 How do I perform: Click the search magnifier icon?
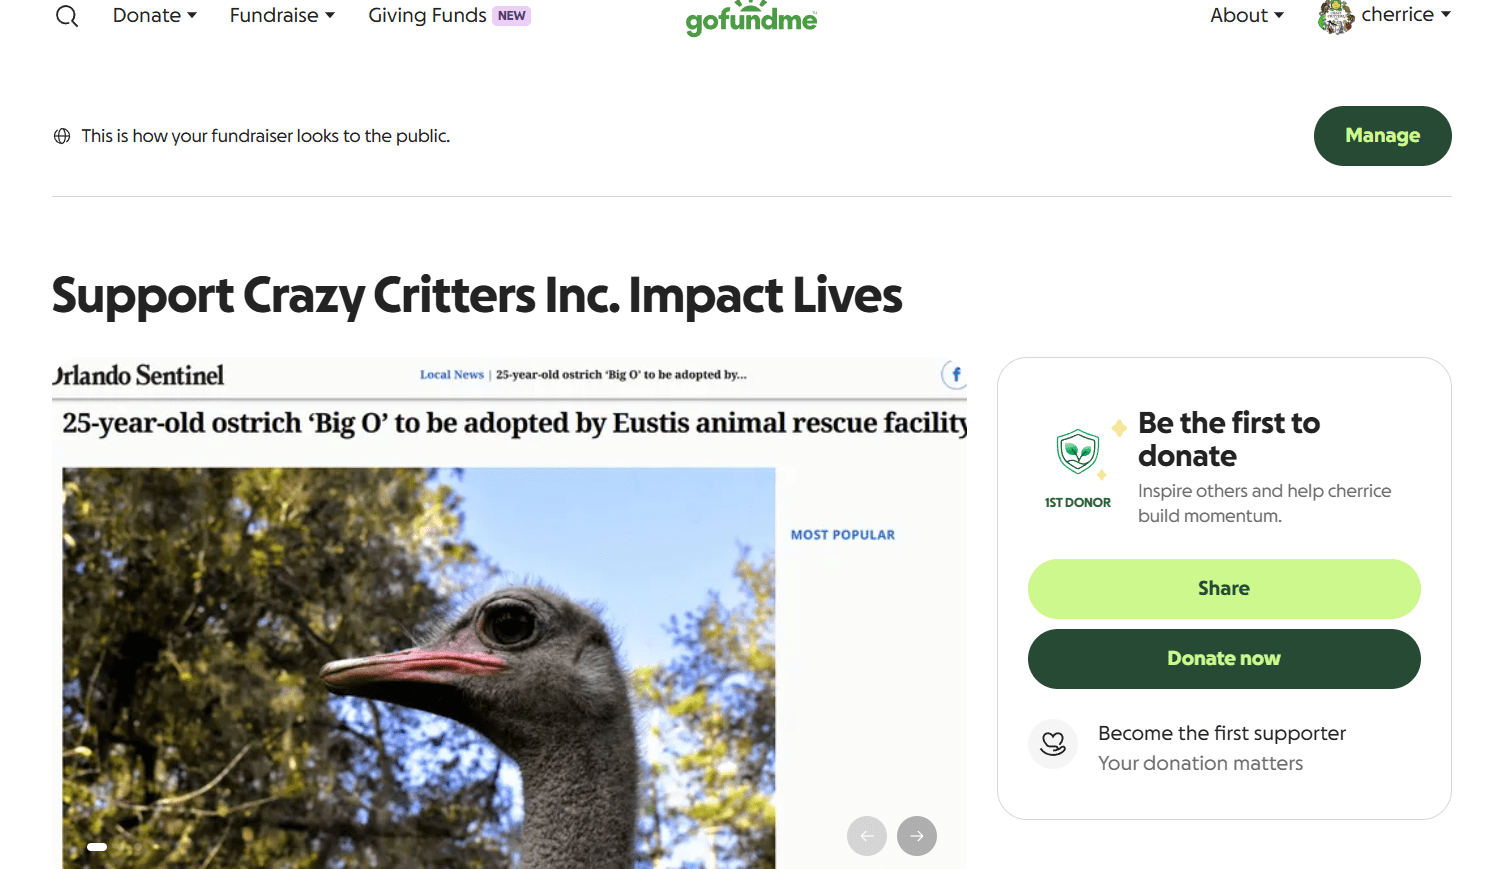[67, 16]
